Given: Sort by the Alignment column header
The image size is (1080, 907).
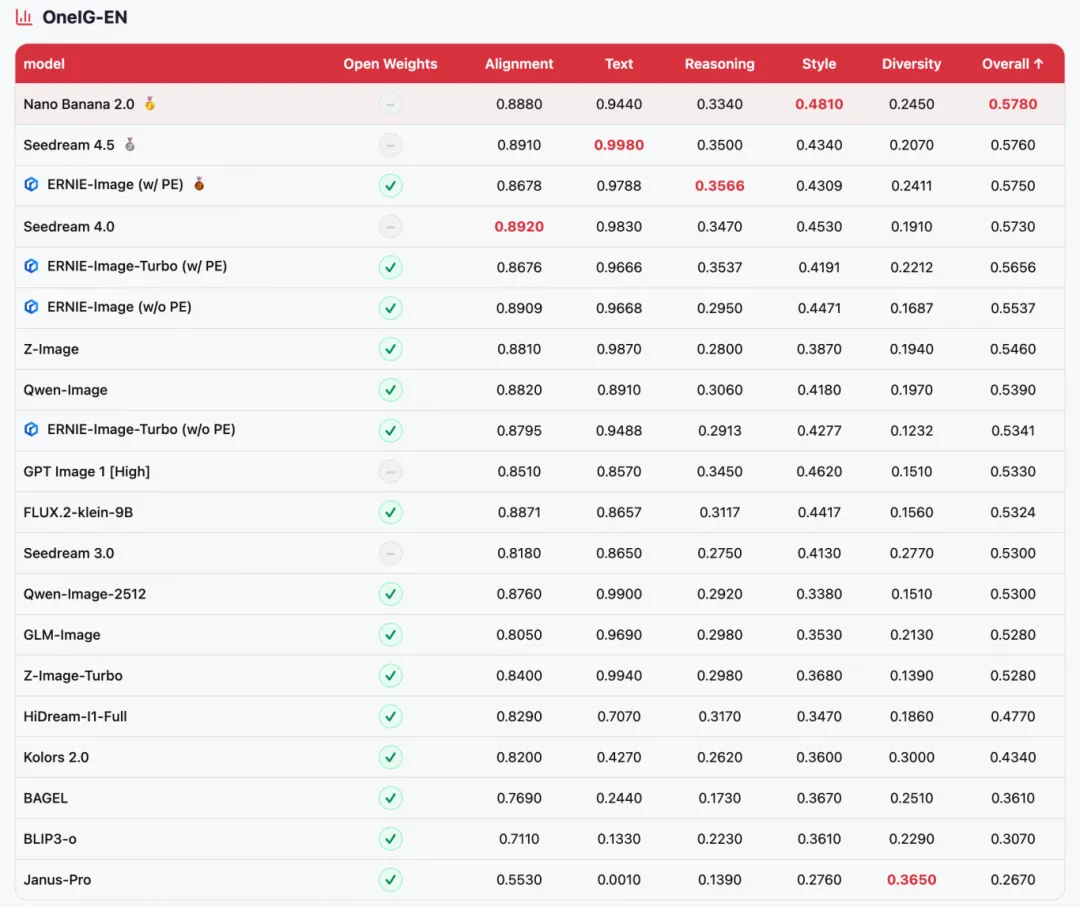Looking at the screenshot, I should pos(519,64).
